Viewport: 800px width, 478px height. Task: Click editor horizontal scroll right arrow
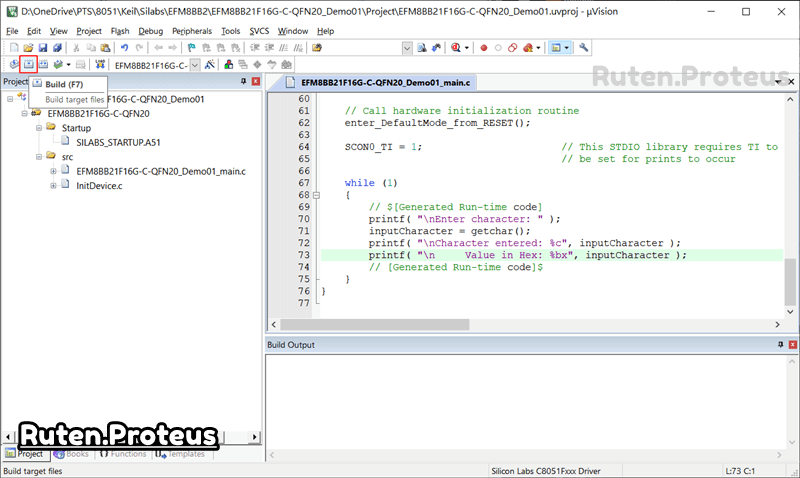click(x=777, y=324)
